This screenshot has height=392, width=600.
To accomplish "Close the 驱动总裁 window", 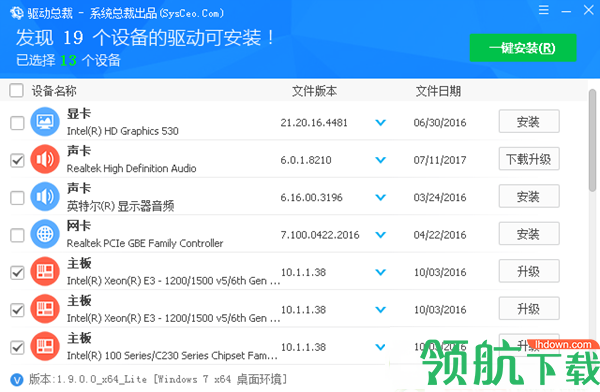I will click(589, 10).
